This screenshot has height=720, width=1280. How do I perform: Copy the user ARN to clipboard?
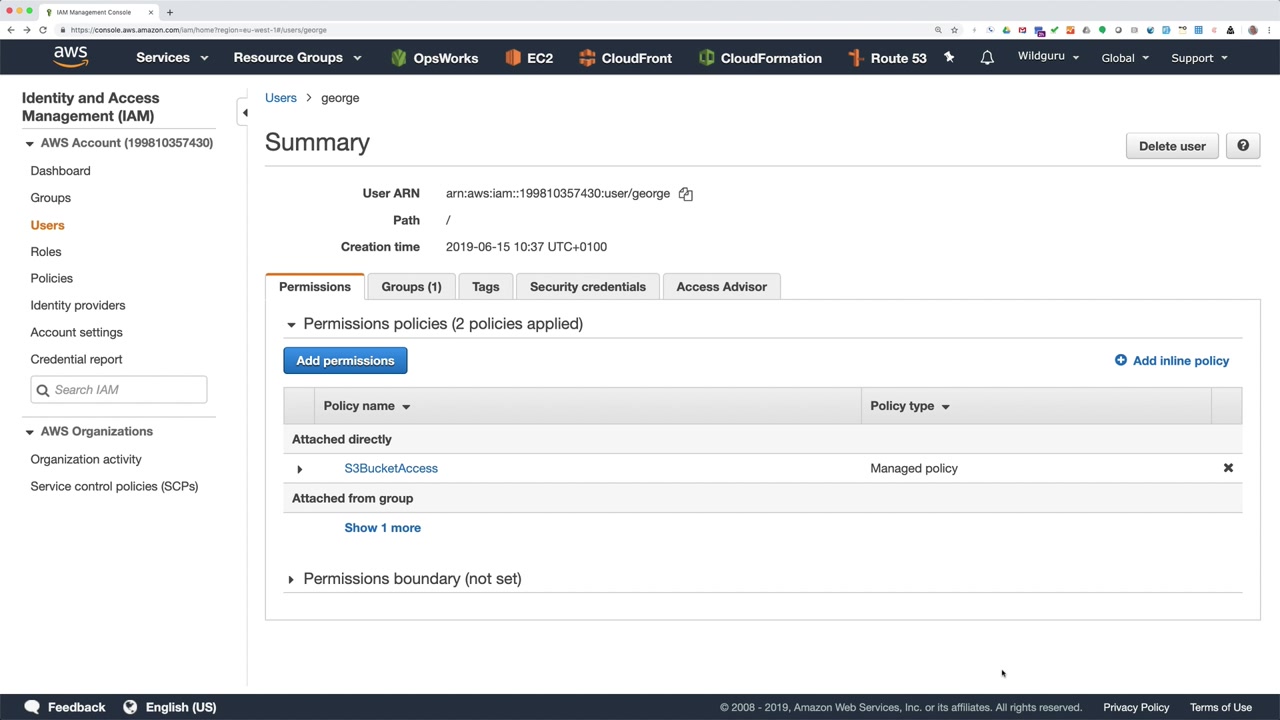coord(686,194)
